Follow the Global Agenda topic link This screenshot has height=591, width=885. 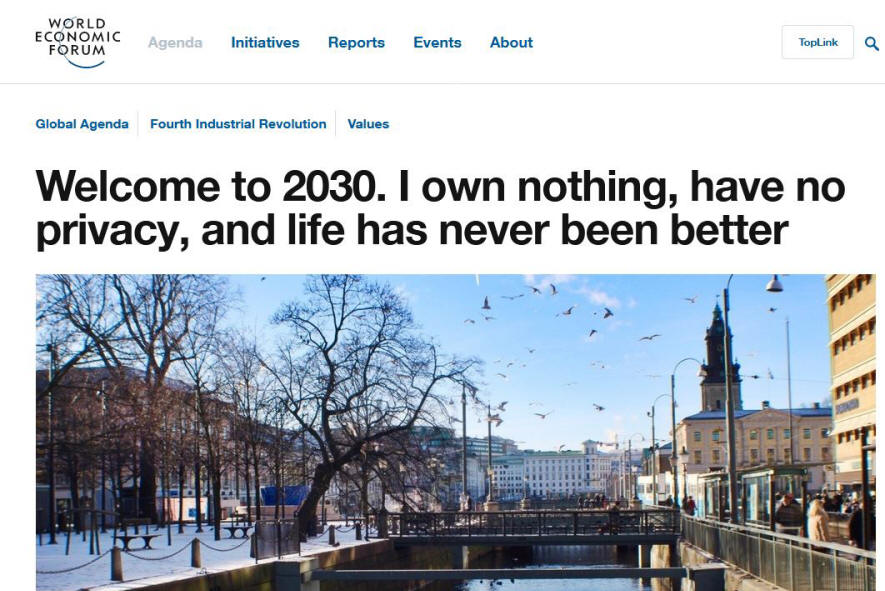tap(82, 124)
